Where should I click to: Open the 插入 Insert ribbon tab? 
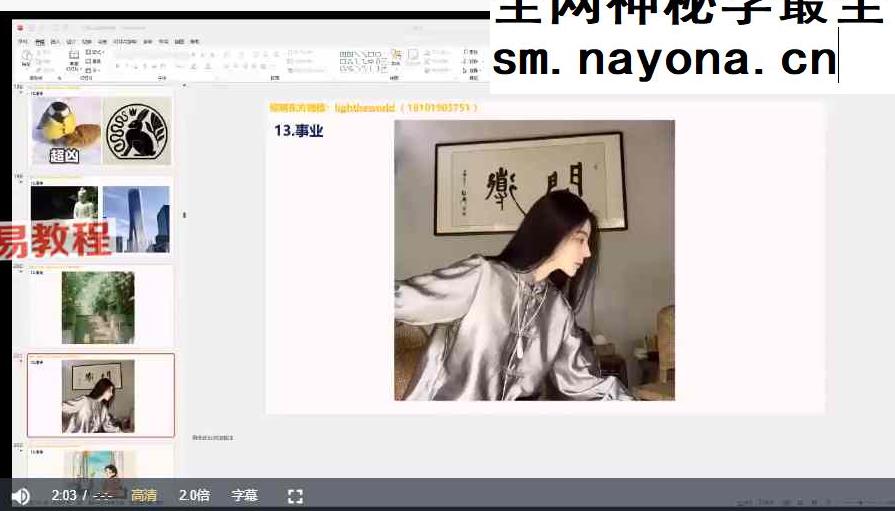coord(55,42)
